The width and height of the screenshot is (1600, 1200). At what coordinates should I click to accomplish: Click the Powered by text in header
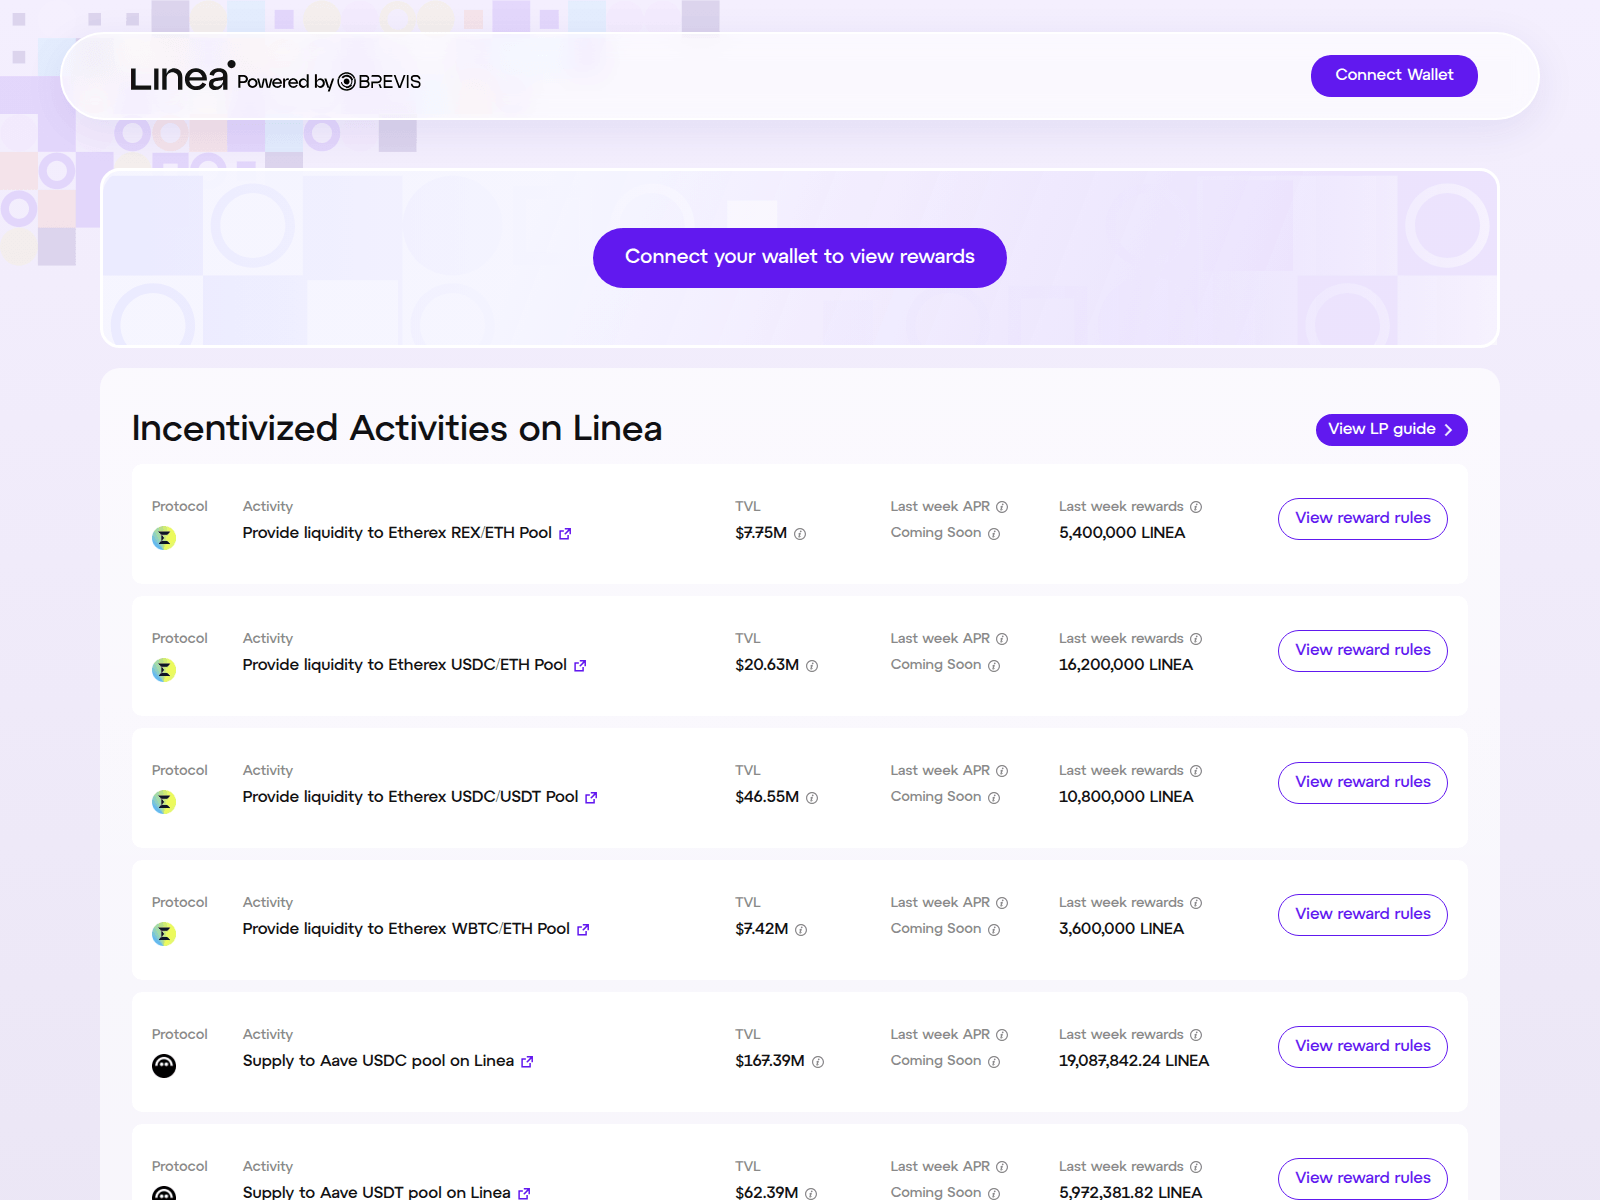(285, 82)
